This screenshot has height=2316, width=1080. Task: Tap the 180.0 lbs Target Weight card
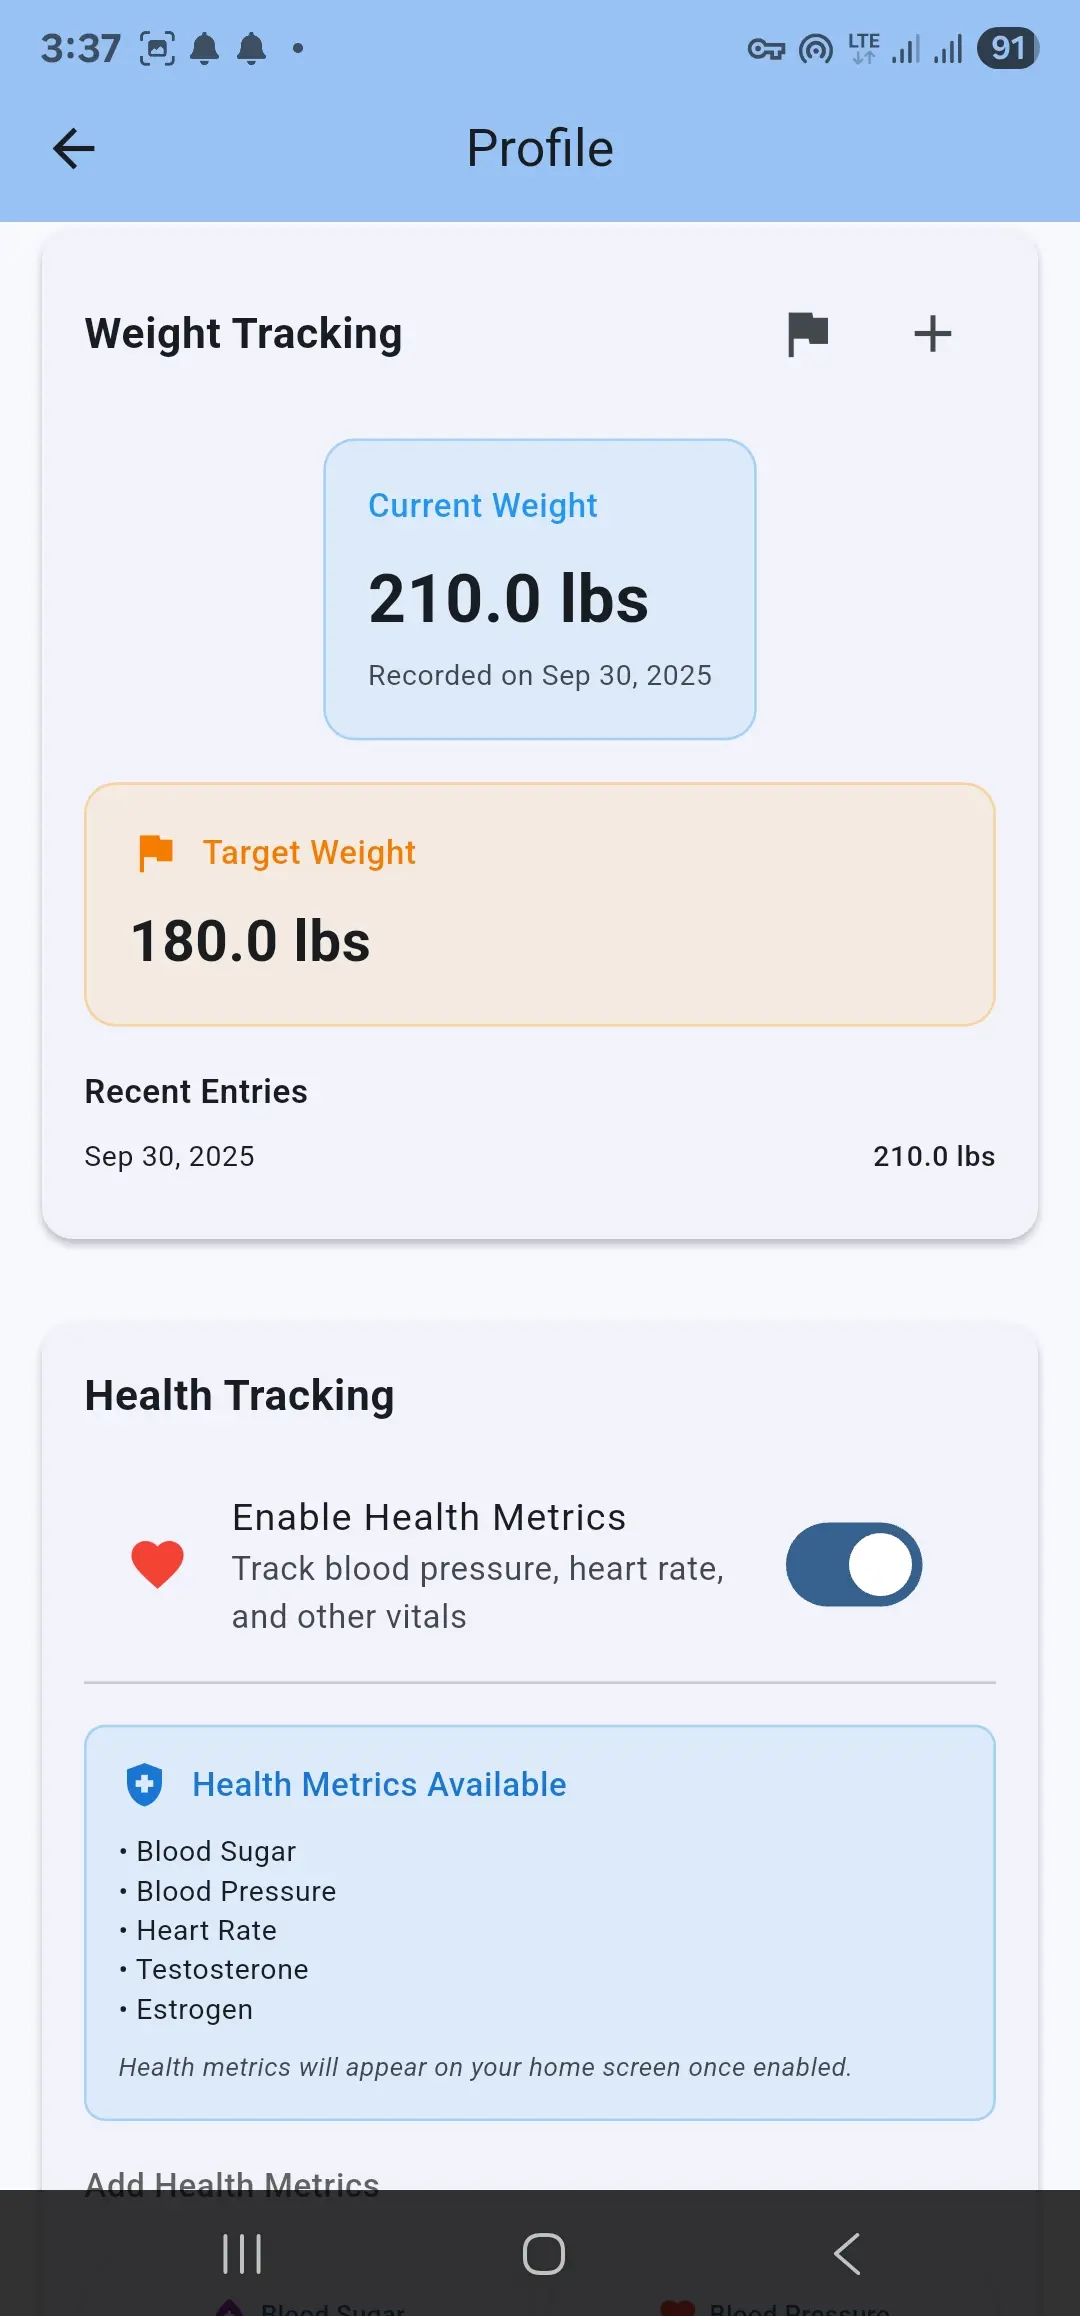pyautogui.click(x=540, y=905)
